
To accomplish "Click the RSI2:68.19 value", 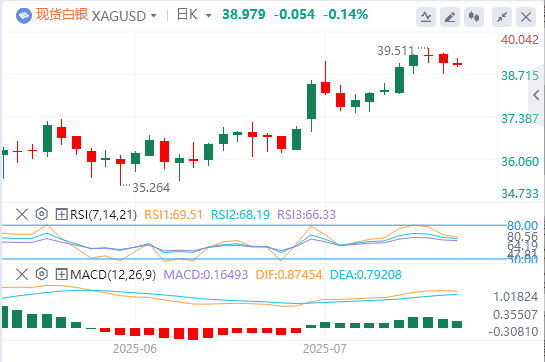I will [241, 215].
